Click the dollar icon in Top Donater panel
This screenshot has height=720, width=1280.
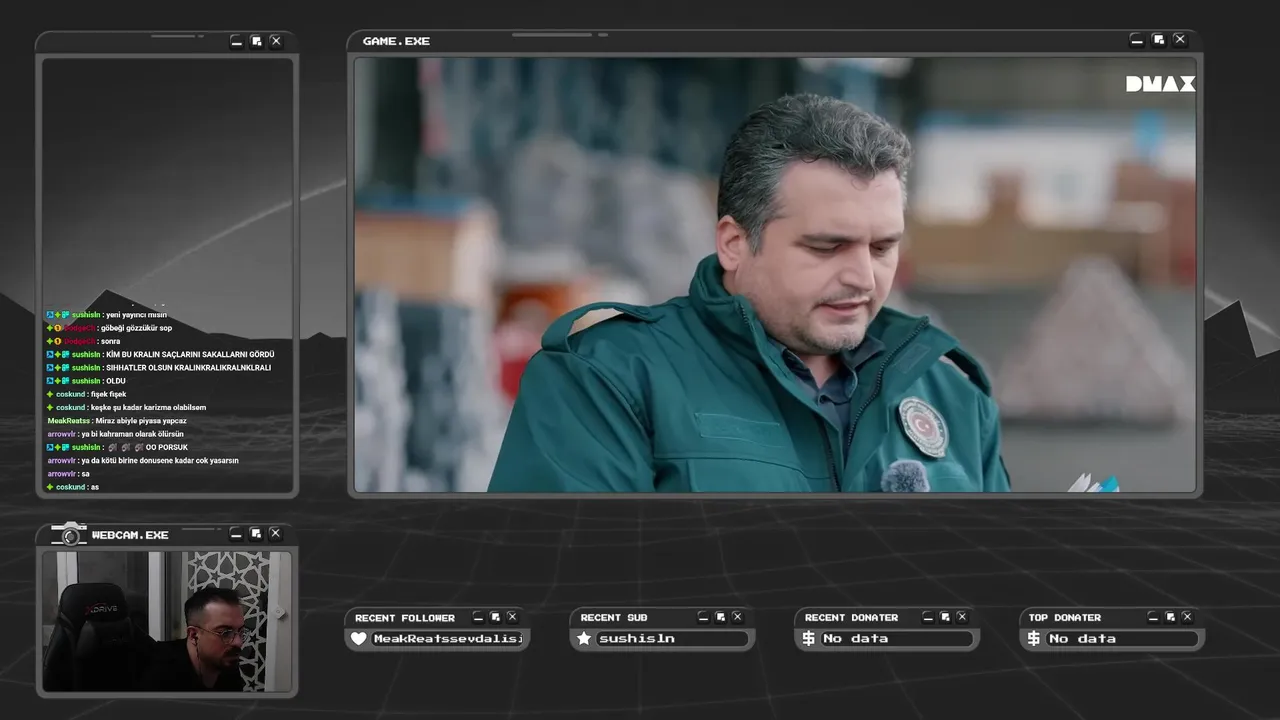[1034, 638]
